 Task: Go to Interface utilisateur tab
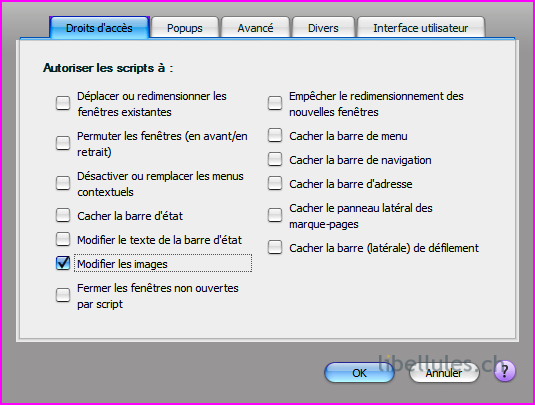(420, 27)
